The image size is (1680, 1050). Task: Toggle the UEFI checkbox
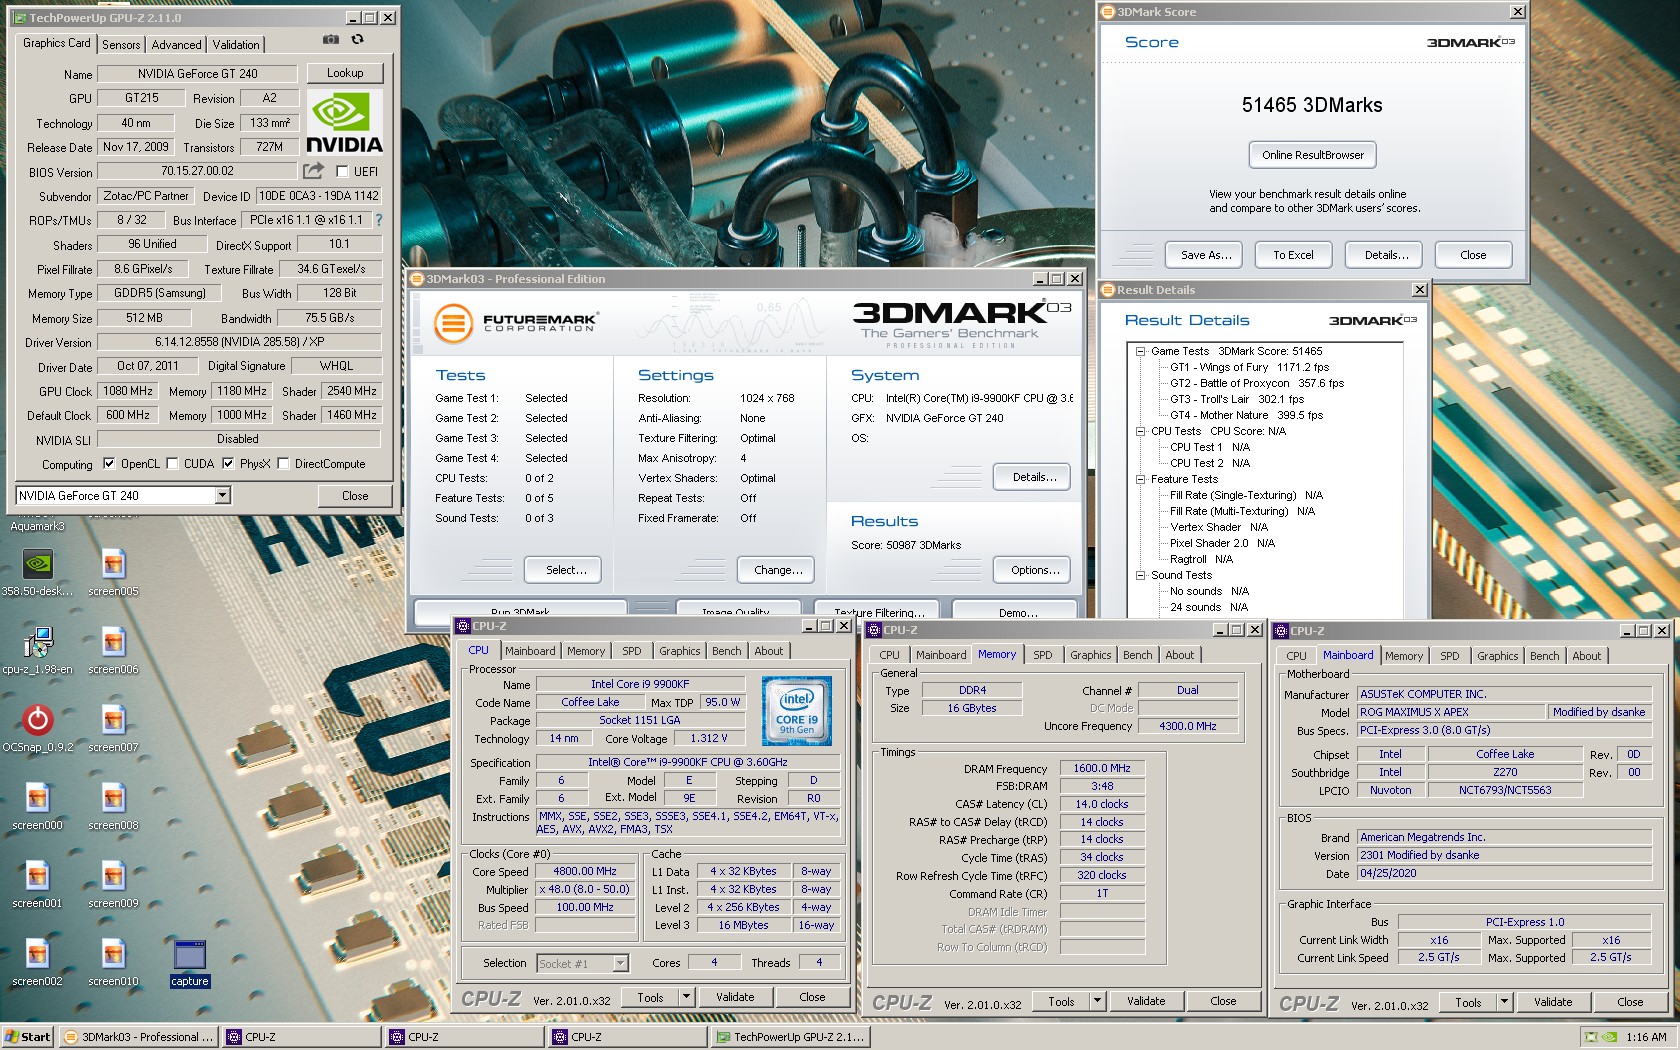342,172
